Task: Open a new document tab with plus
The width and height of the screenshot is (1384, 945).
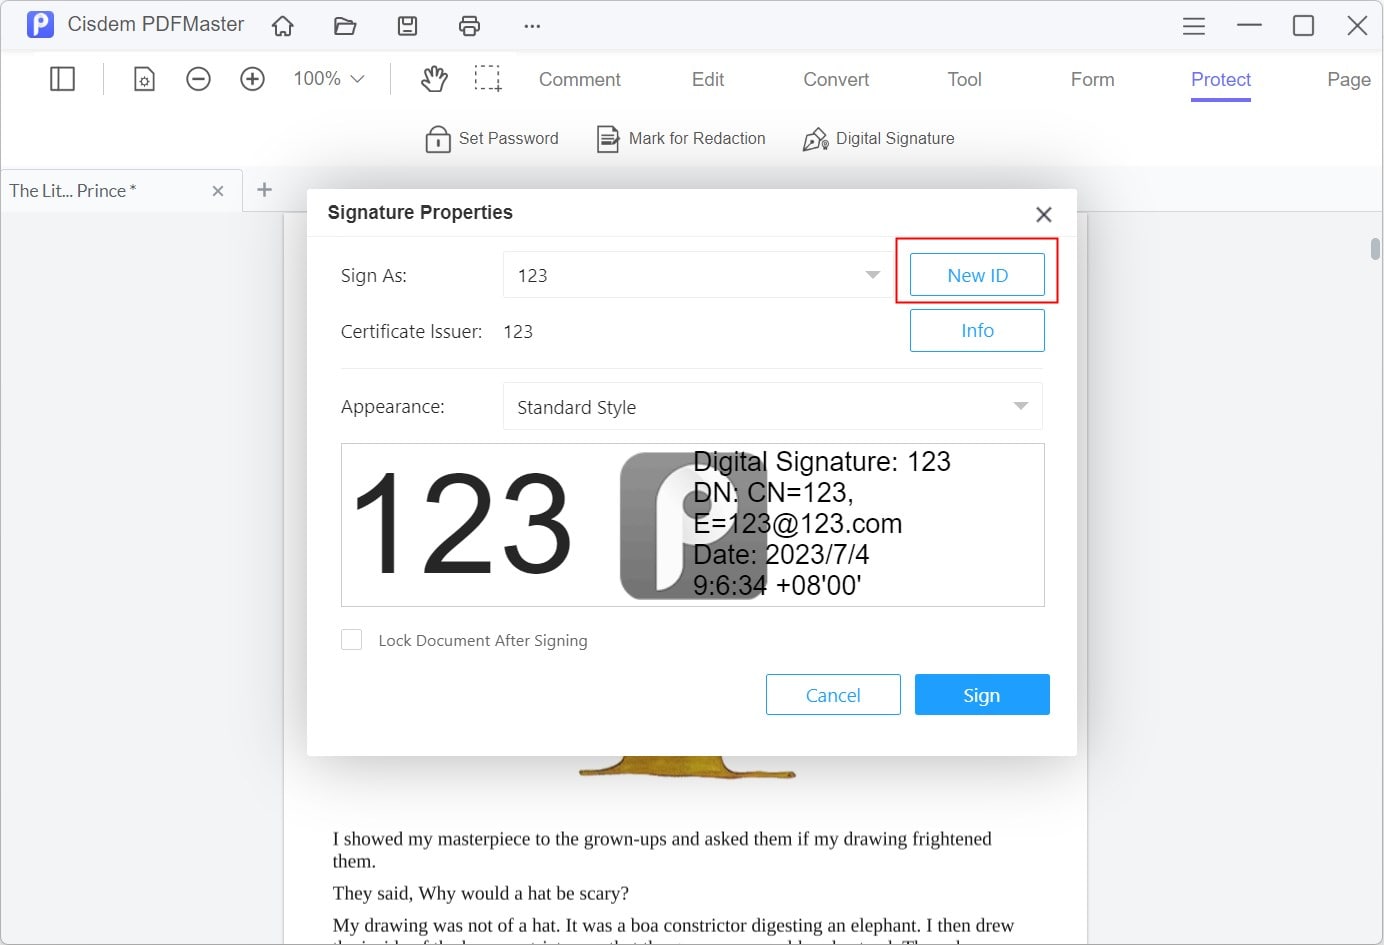Action: click(264, 189)
